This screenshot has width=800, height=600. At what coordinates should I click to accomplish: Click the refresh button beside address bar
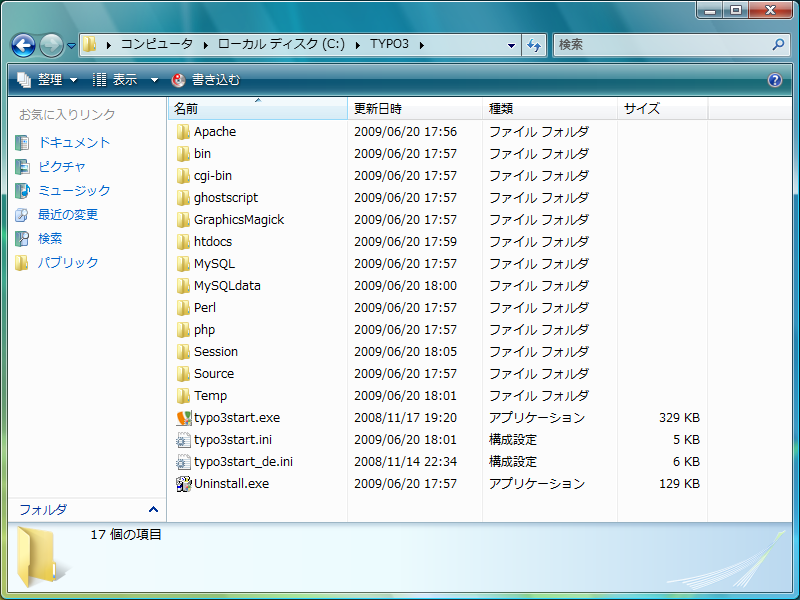[534, 45]
